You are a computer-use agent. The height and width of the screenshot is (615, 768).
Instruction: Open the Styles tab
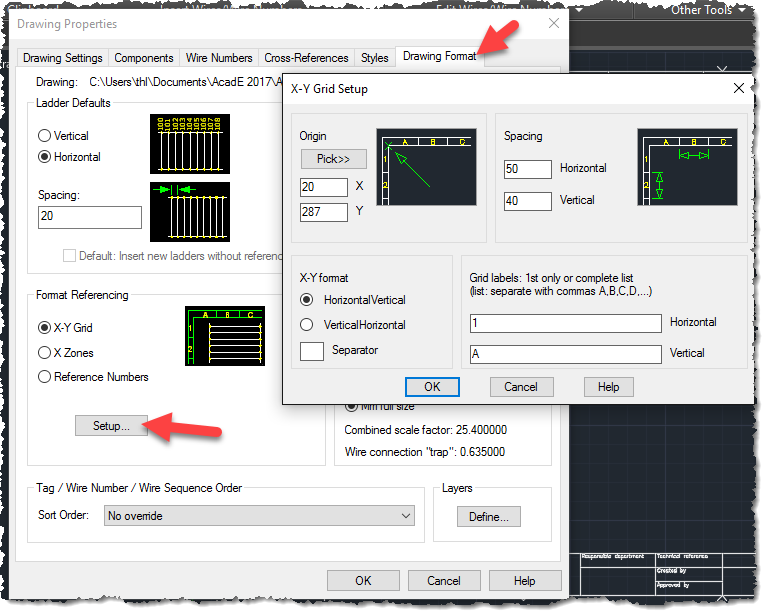click(x=375, y=58)
